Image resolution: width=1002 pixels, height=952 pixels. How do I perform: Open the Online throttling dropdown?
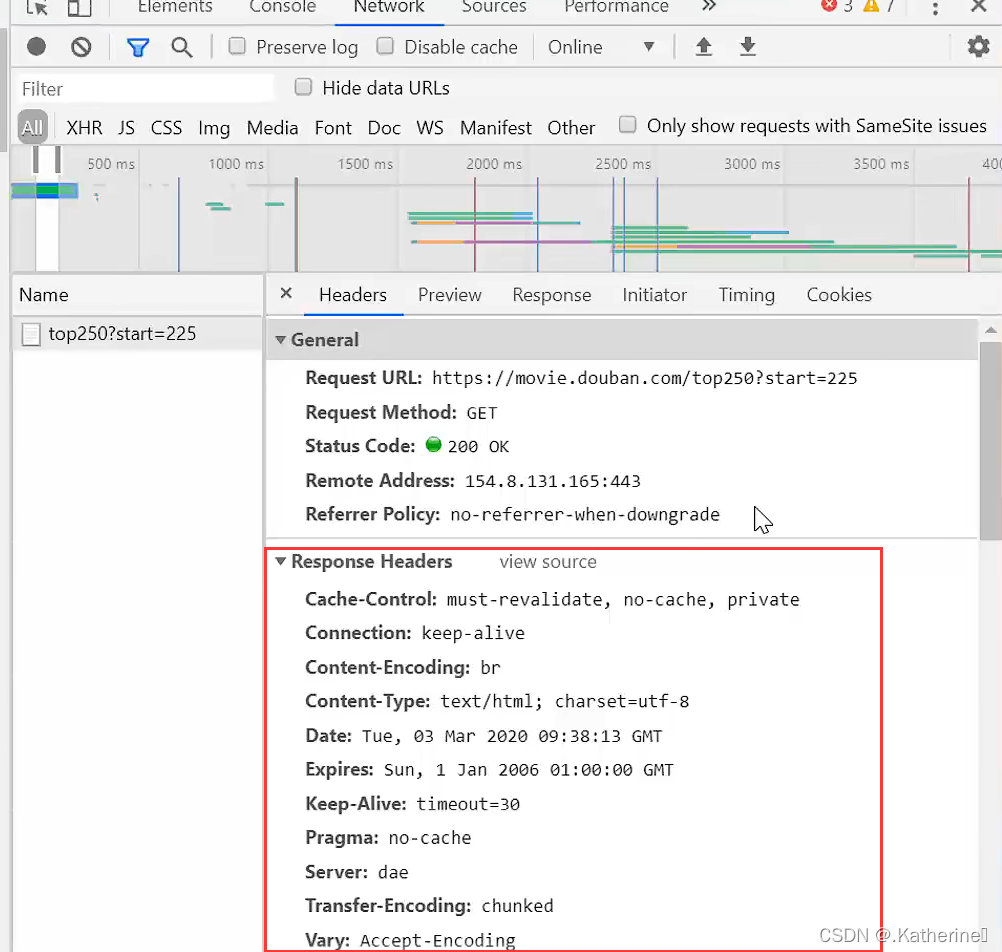click(x=601, y=47)
